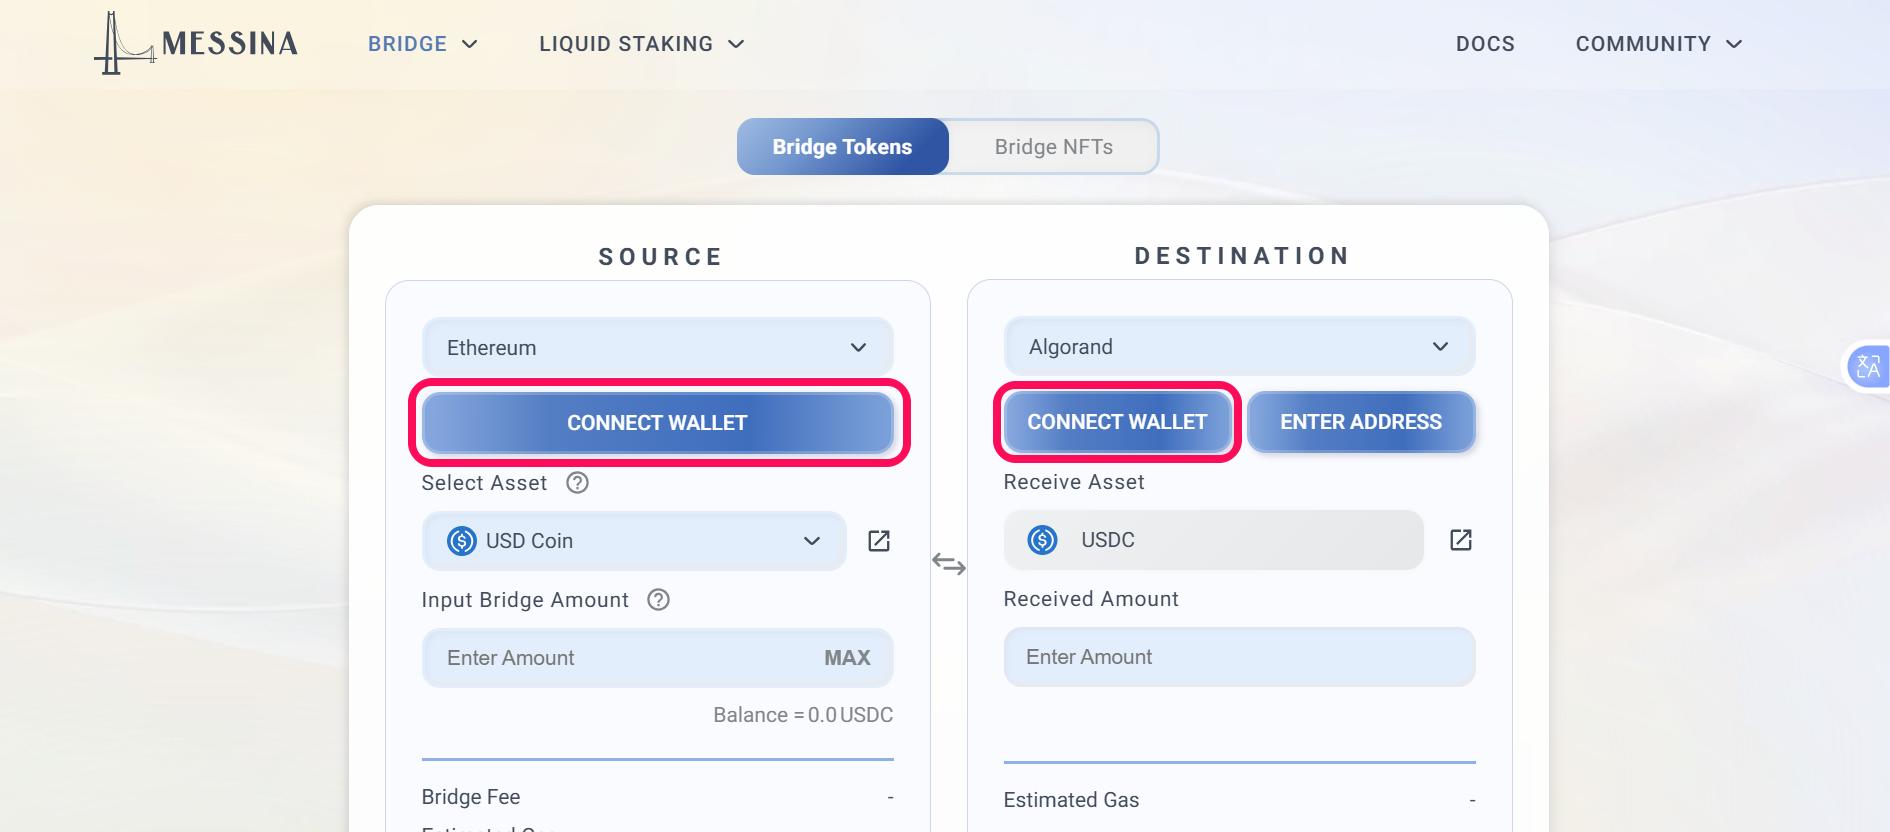This screenshot has height=832, width=1890.
Task: Show help for Select Asset
Action: tap(577, 483)
